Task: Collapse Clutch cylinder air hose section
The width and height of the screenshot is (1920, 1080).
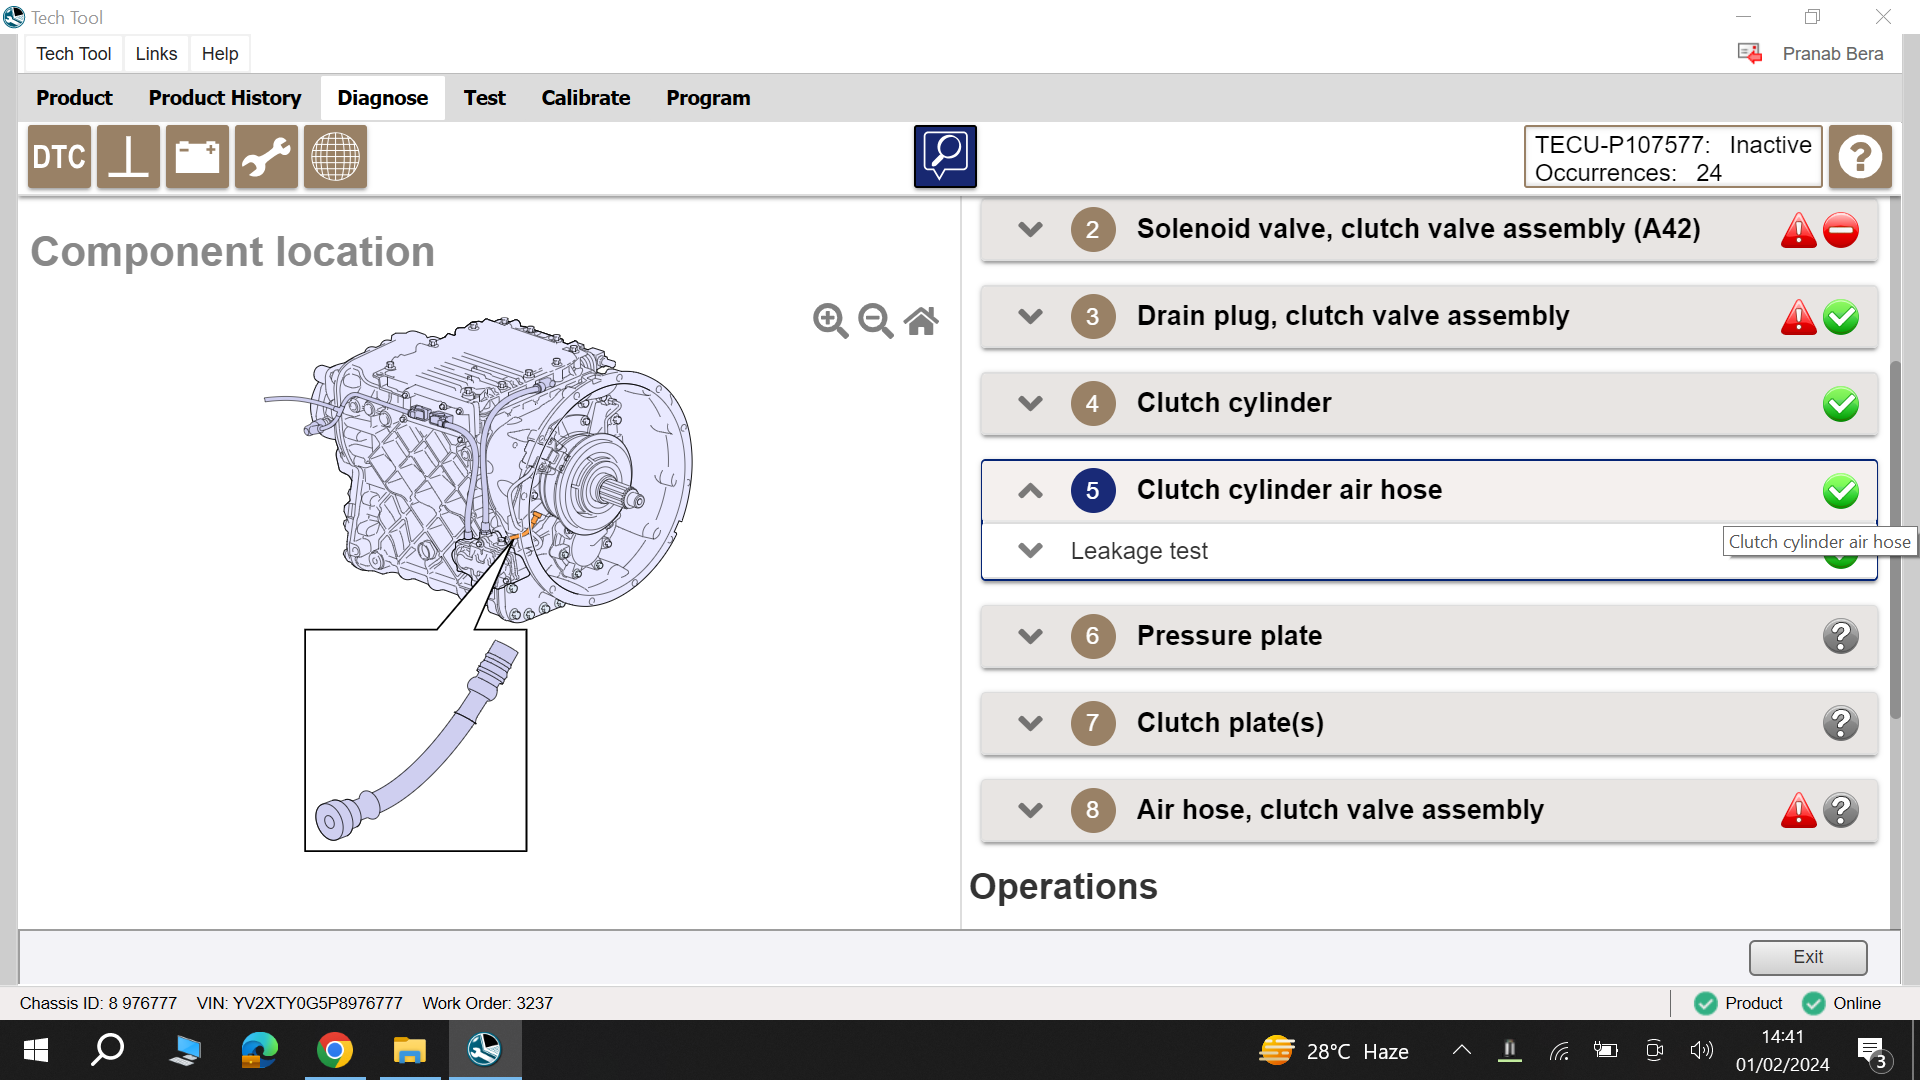Action: 1030,490
